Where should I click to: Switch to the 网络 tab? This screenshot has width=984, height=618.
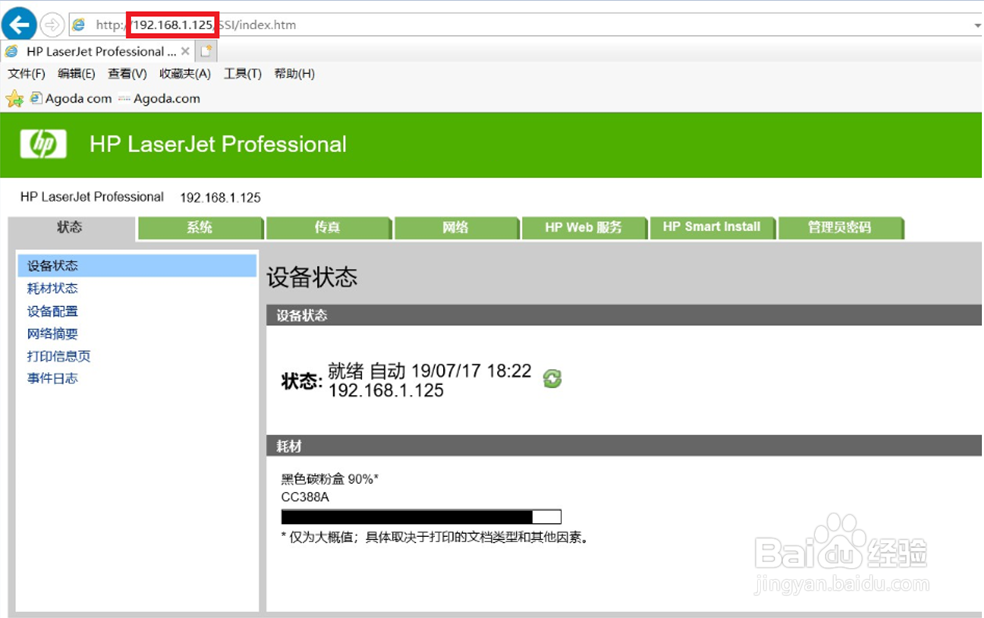(456, 228)
